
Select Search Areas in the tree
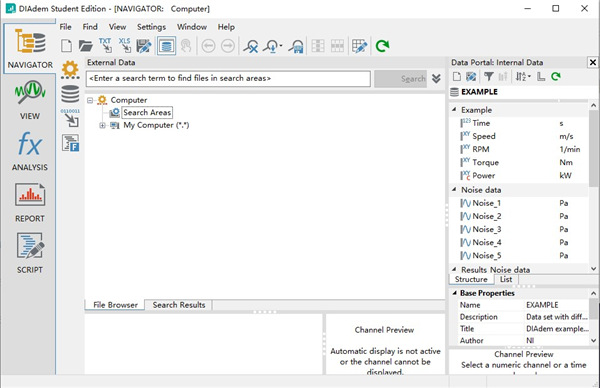coord(147,112)
